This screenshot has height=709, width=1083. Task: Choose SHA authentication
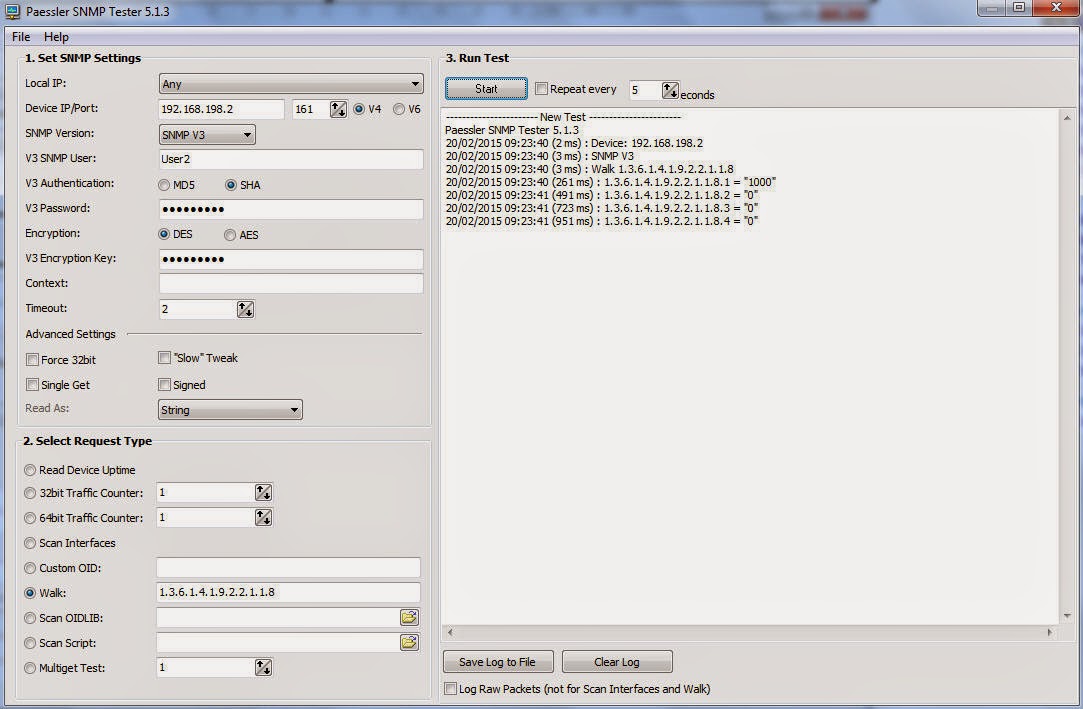tap(231, 185)
